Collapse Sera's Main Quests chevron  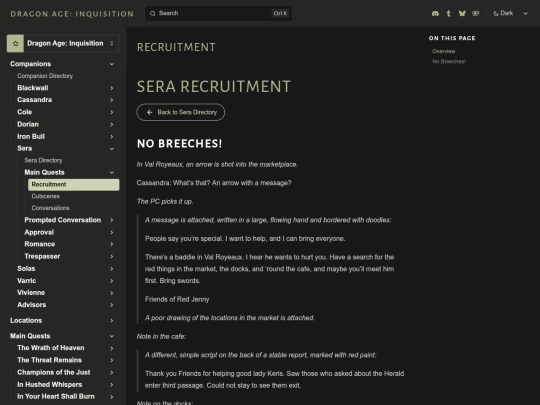click(112, 173)
